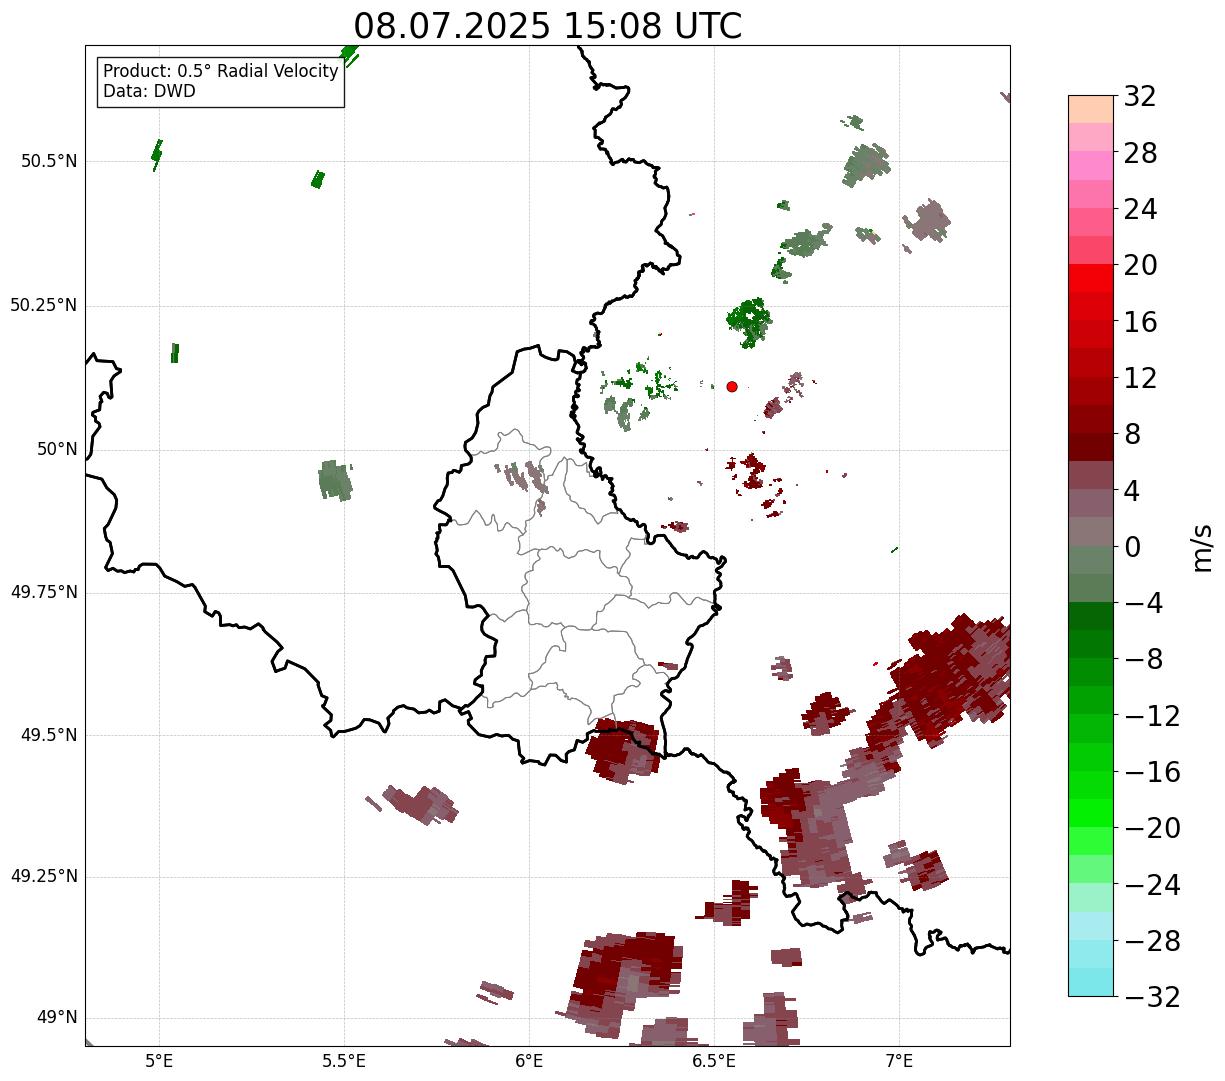Click the colorbar value 24
Screen dimensions: 1225x1081
1140,209
